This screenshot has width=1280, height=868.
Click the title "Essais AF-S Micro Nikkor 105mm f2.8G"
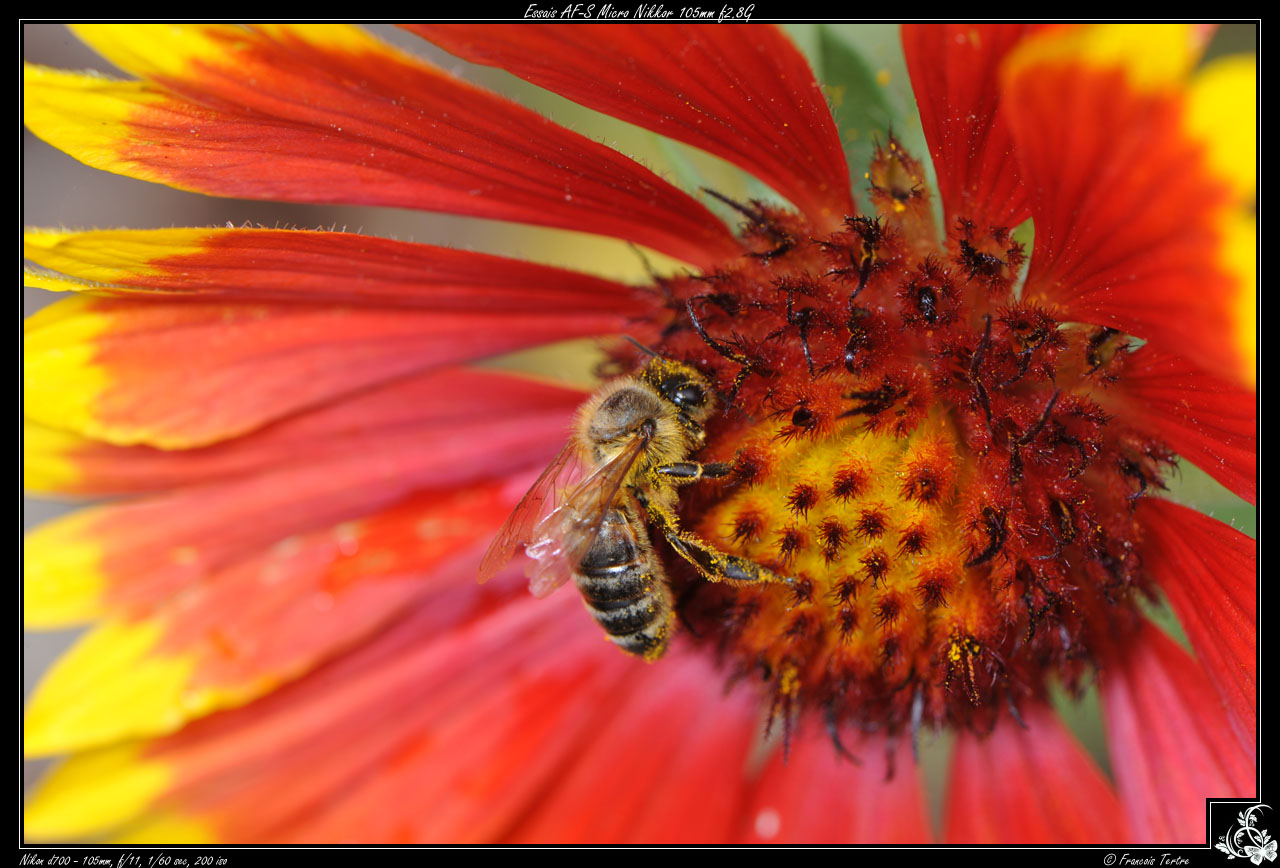pos(638,11)
